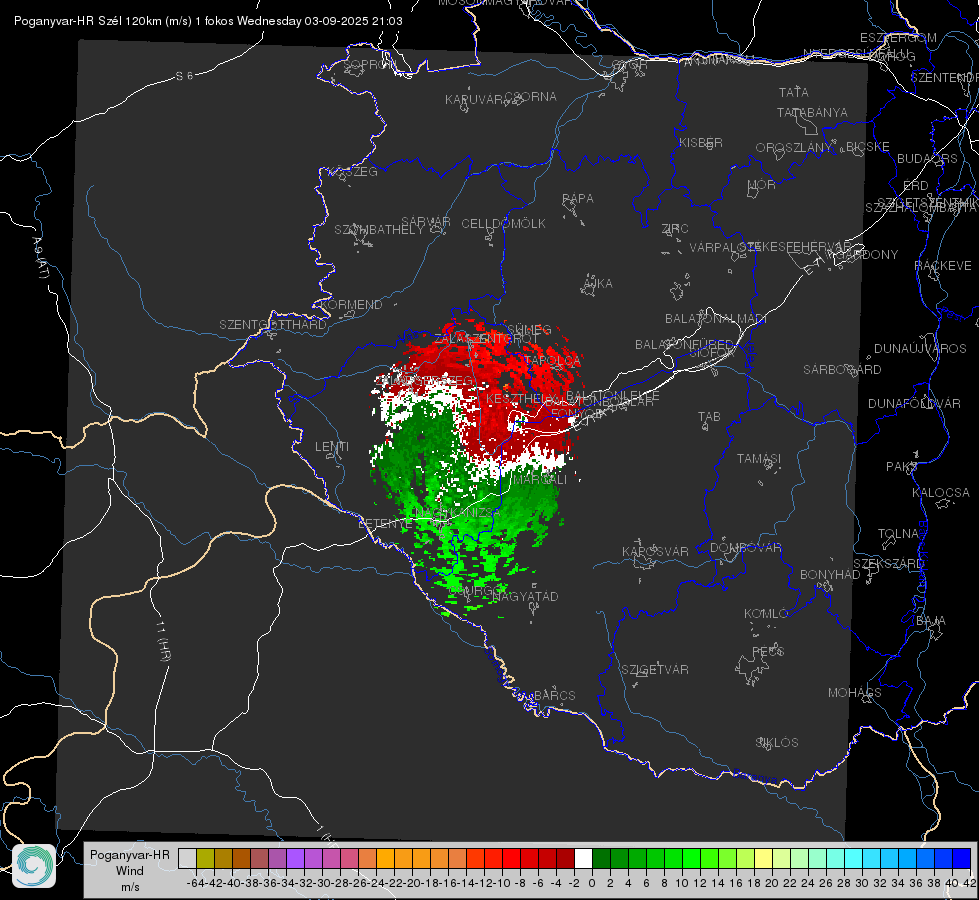Click the ERD city label
This screenshot has width=979, height=900.
tap(916, 186)
